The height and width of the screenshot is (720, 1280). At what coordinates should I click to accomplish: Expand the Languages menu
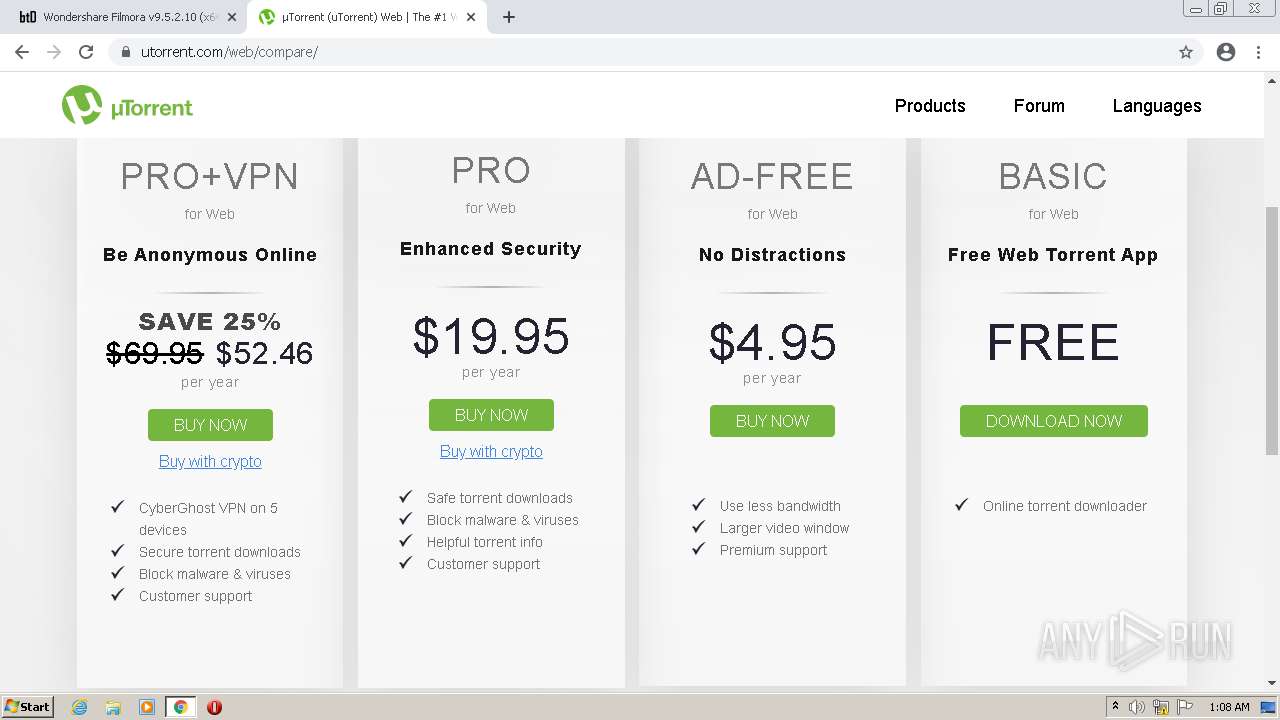[1157, 106]
